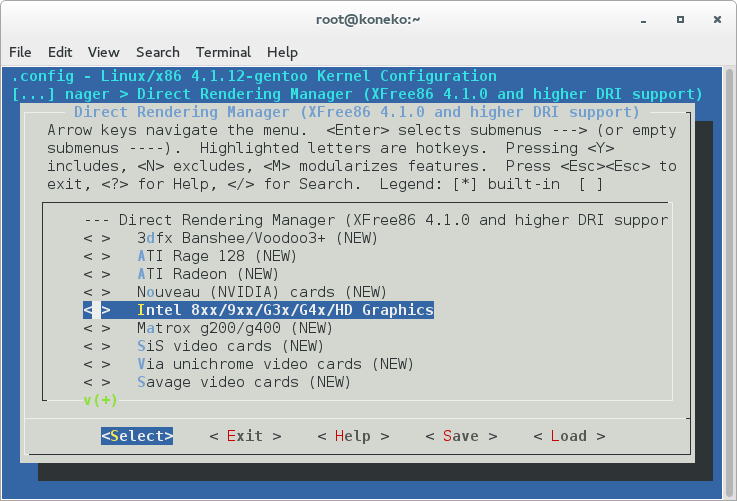The height and width of the screenshot is (501, 737).
Task: Select the Savage video cards (NEW) entry
Action: [243, 382]
